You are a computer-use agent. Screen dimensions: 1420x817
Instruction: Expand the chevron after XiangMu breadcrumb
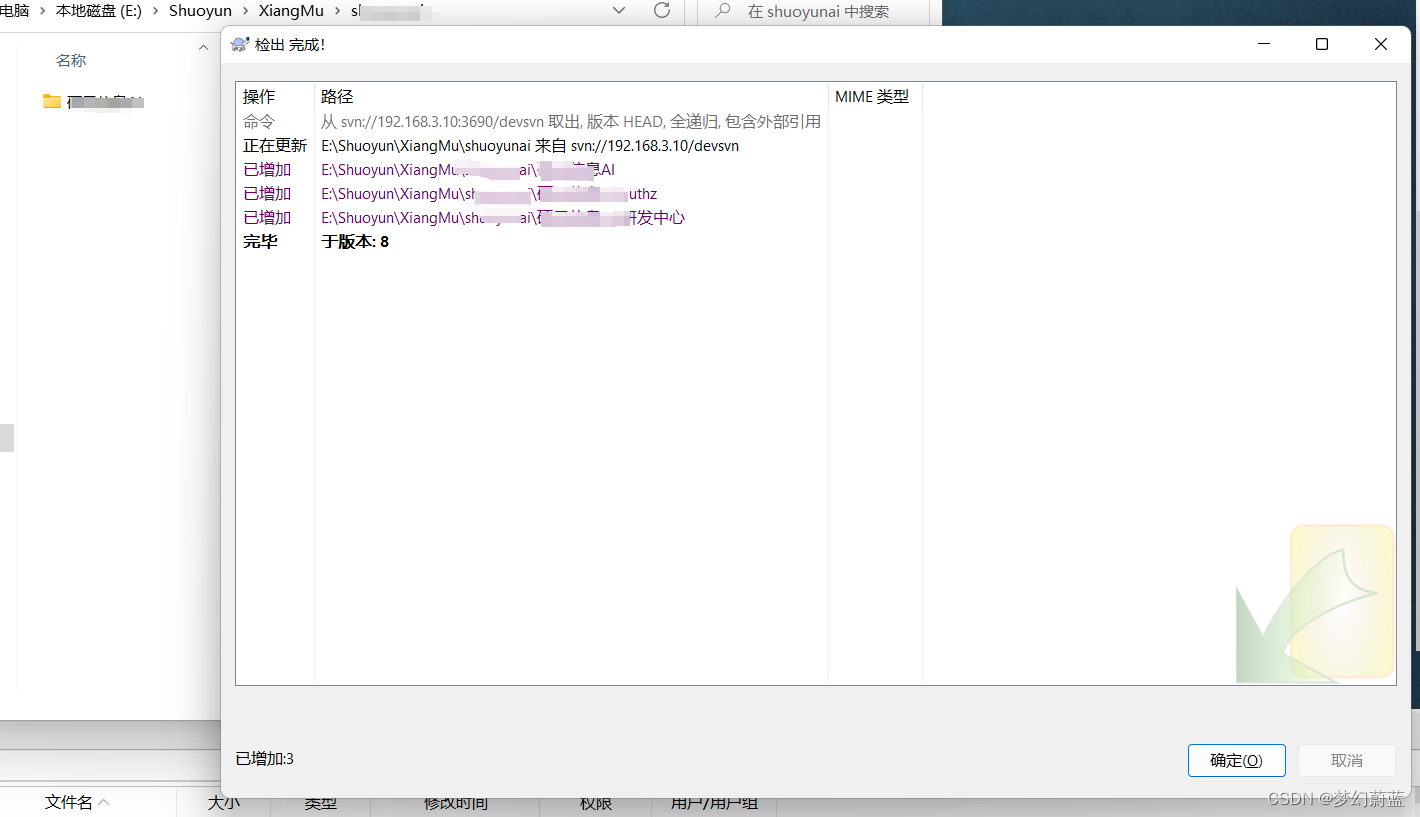pos(338,11)
